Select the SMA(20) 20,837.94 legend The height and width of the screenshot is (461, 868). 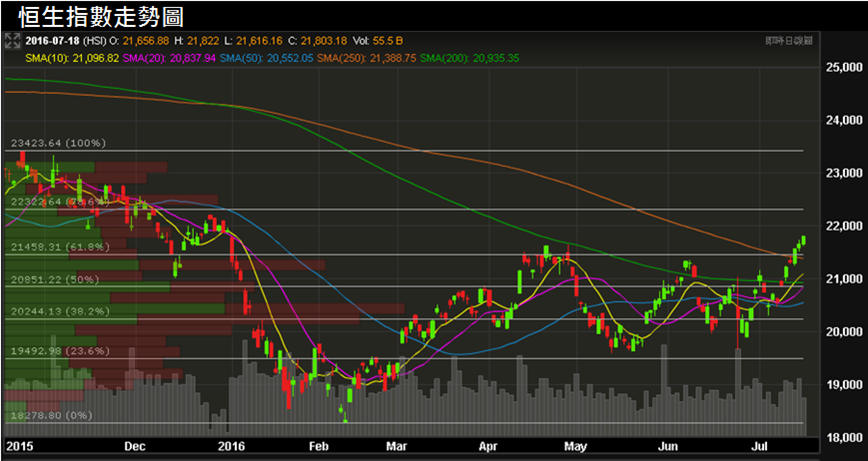pyautogui.click(x=170, y=58)
